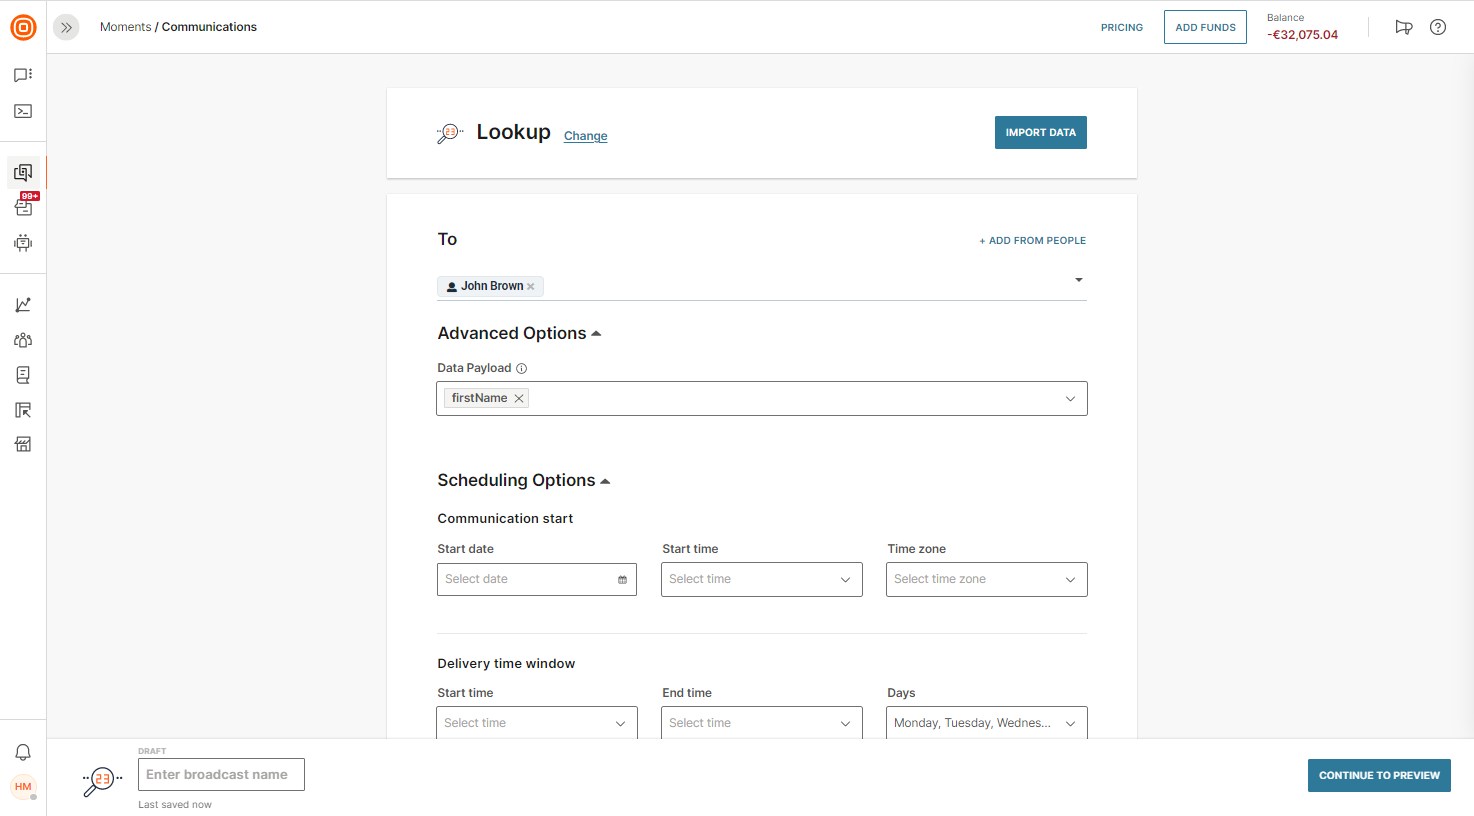
Task: Click the broadcast name input field
Action: pyautogui.click(x=221, y=775)
